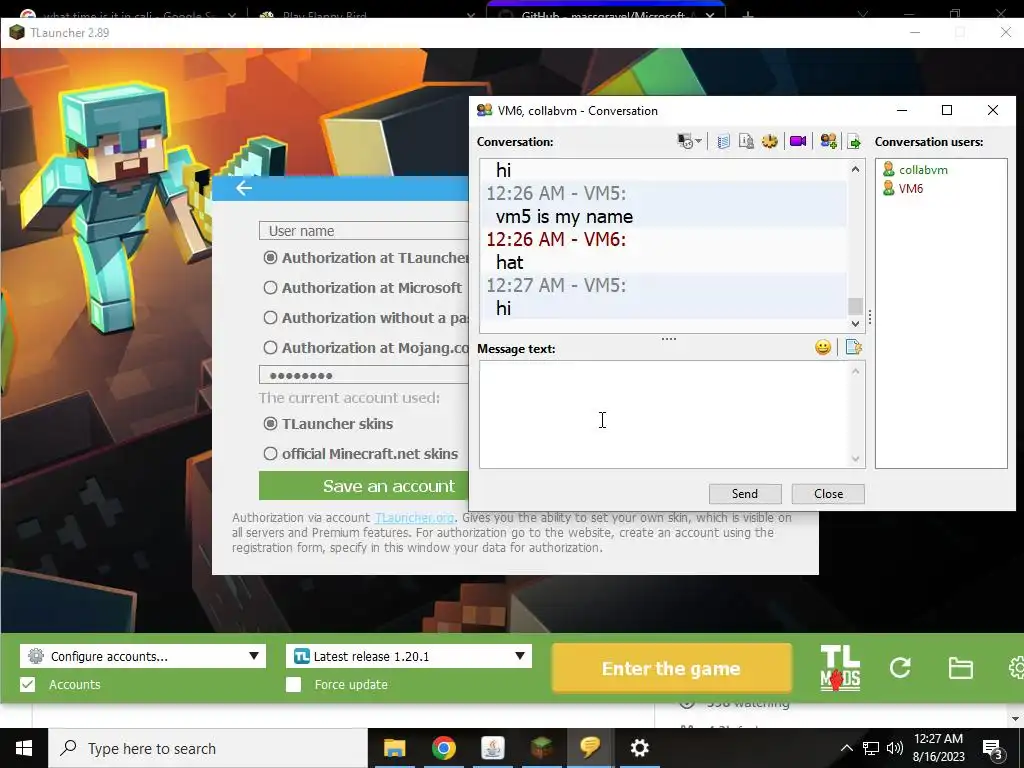This screenshot has width=1024, height=768.
Task: Open the game folder icon in TLauncher
Action: tap(961, 668)
